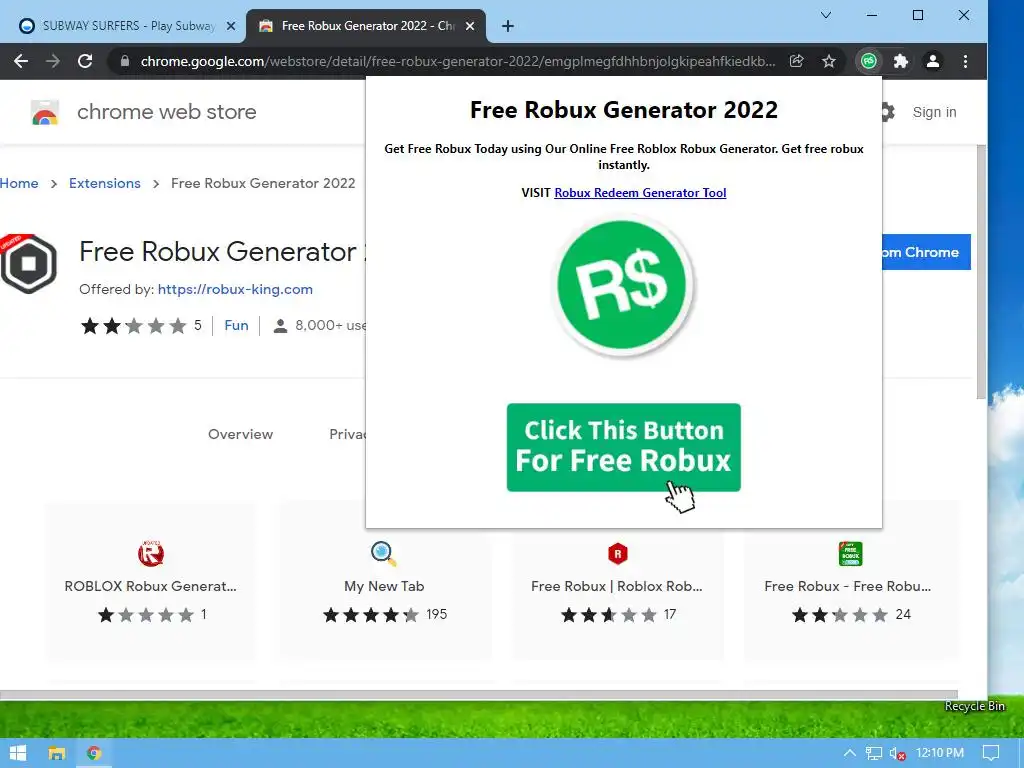The image size is (1024, 768).
Task: Go to Home breadcrumb link
Action: click(19, 184)
